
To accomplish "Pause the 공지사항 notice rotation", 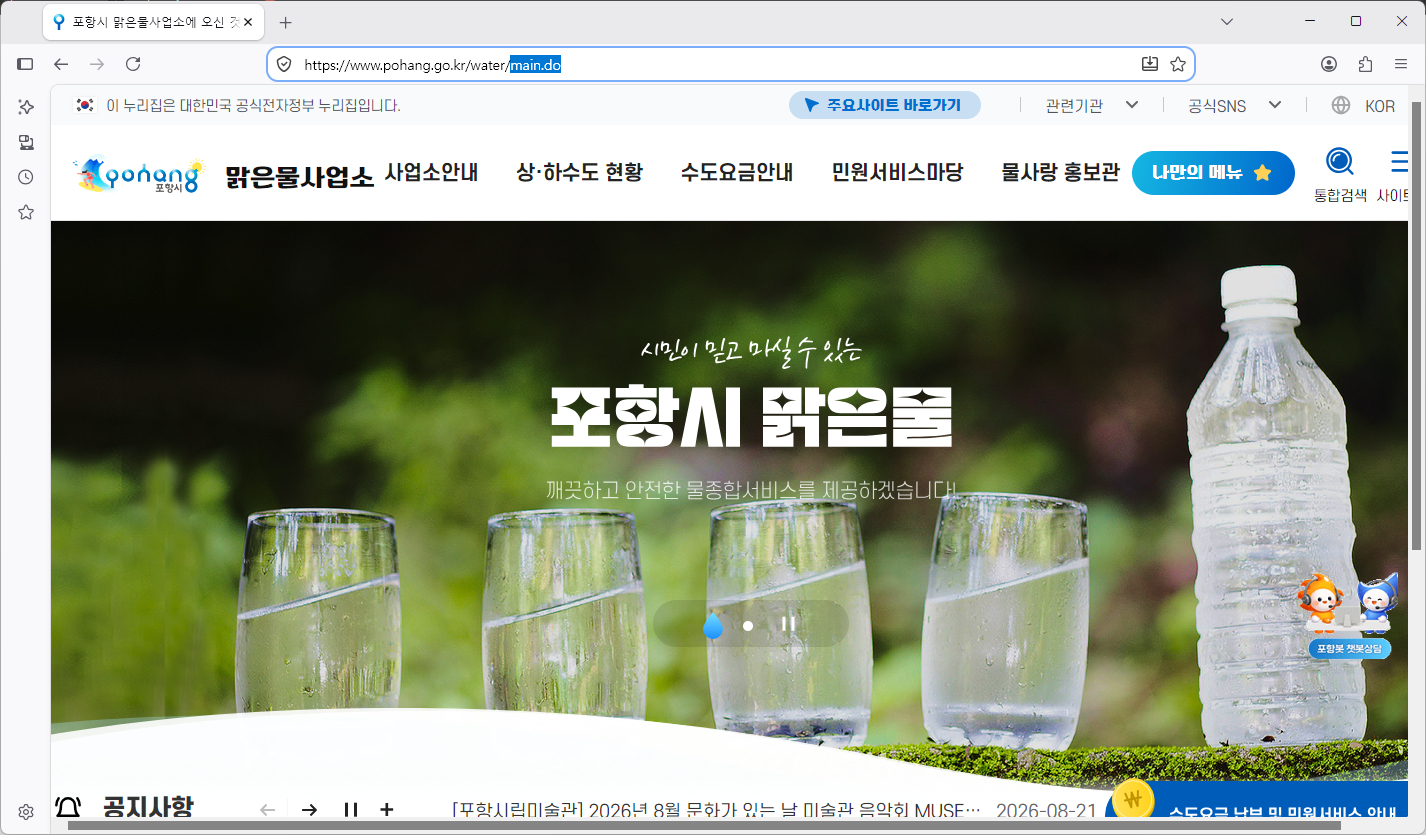I will coord(351,810).
